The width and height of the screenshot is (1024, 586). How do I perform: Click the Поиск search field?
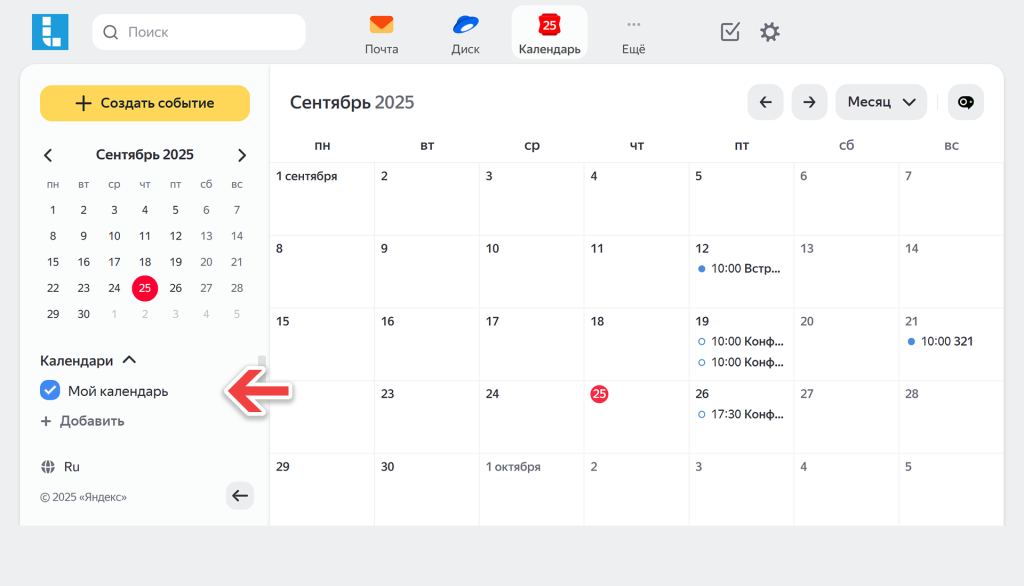click(x=199, y=32)
